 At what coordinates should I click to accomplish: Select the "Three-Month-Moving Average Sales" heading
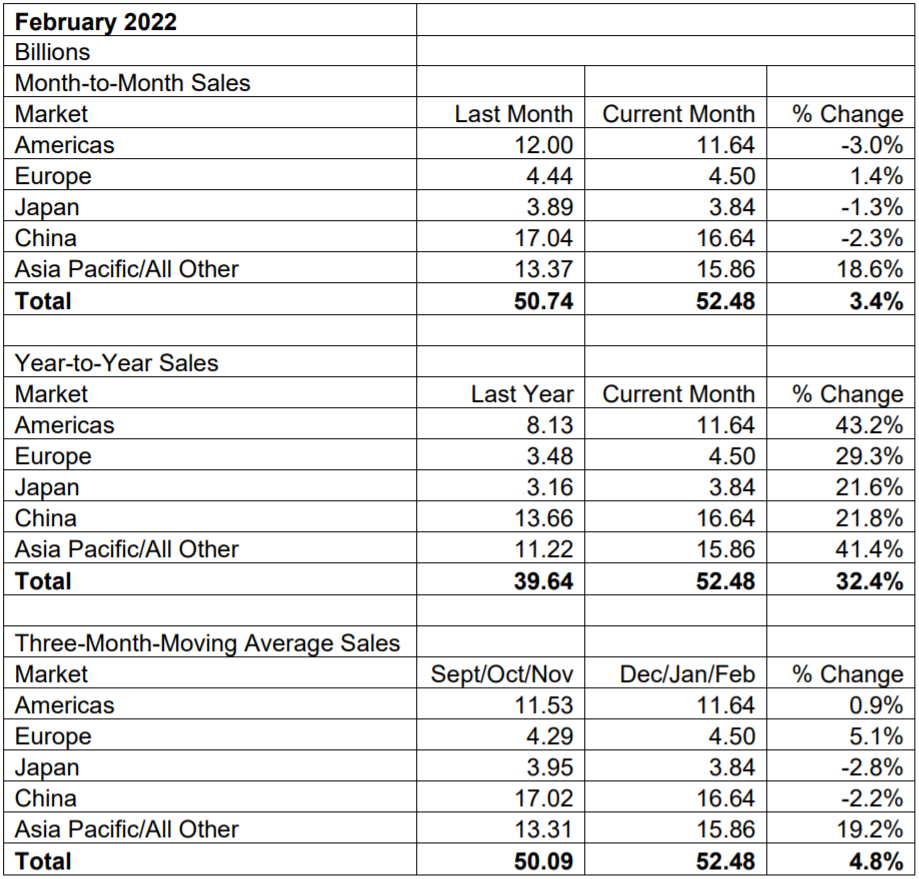(x=207, y=643)
